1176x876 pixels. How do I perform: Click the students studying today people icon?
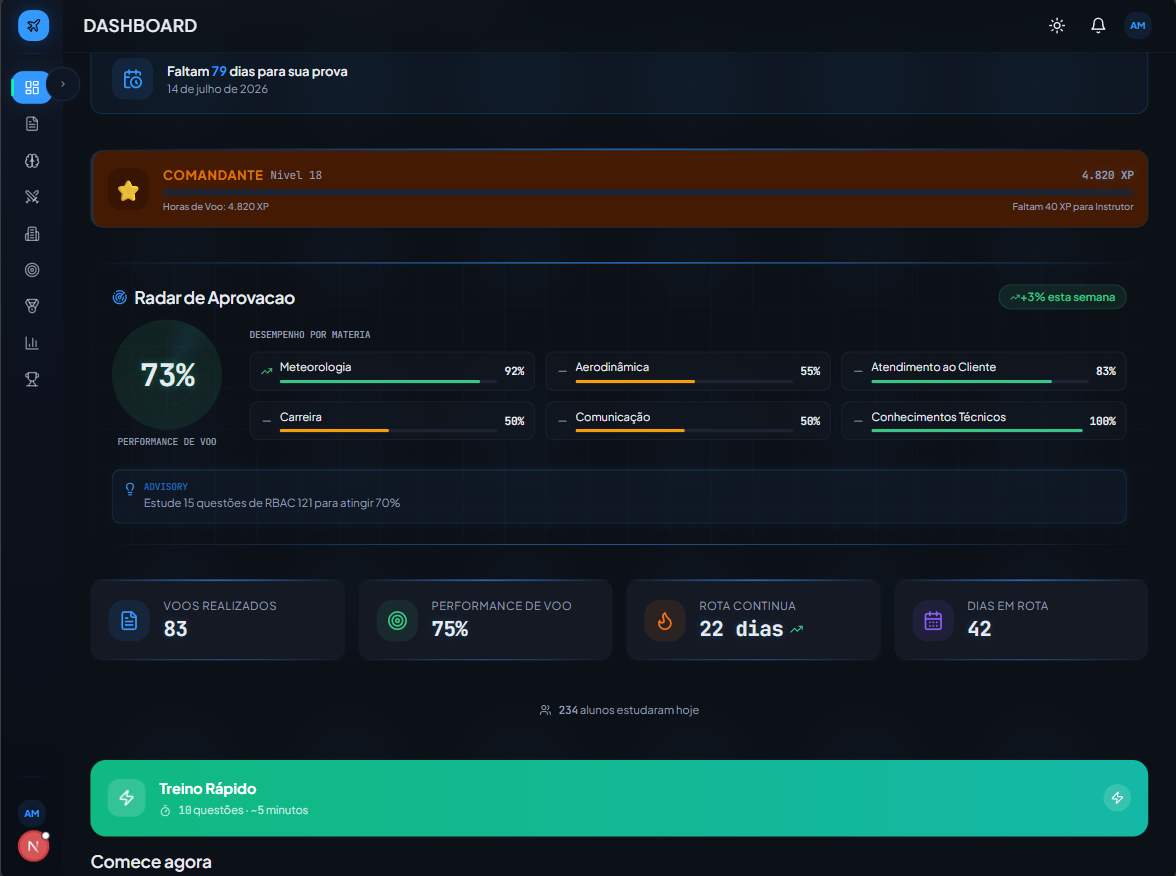click(x=545, y=710)
